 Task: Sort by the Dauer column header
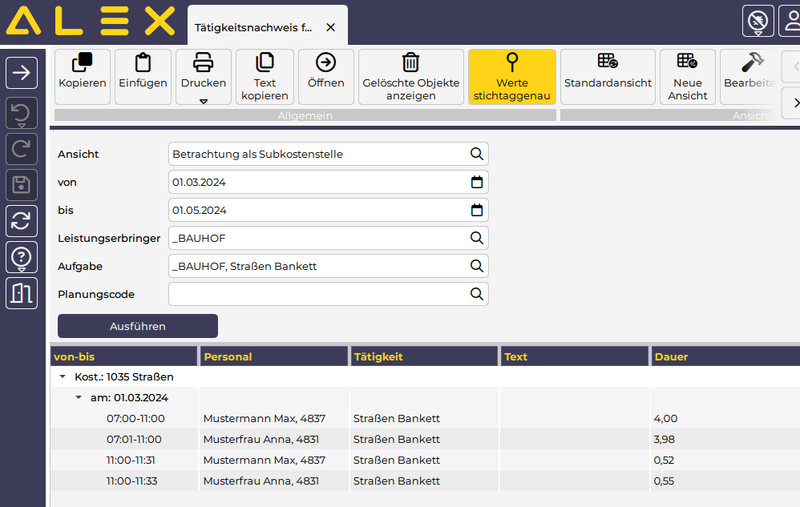[x=720, y=356]
